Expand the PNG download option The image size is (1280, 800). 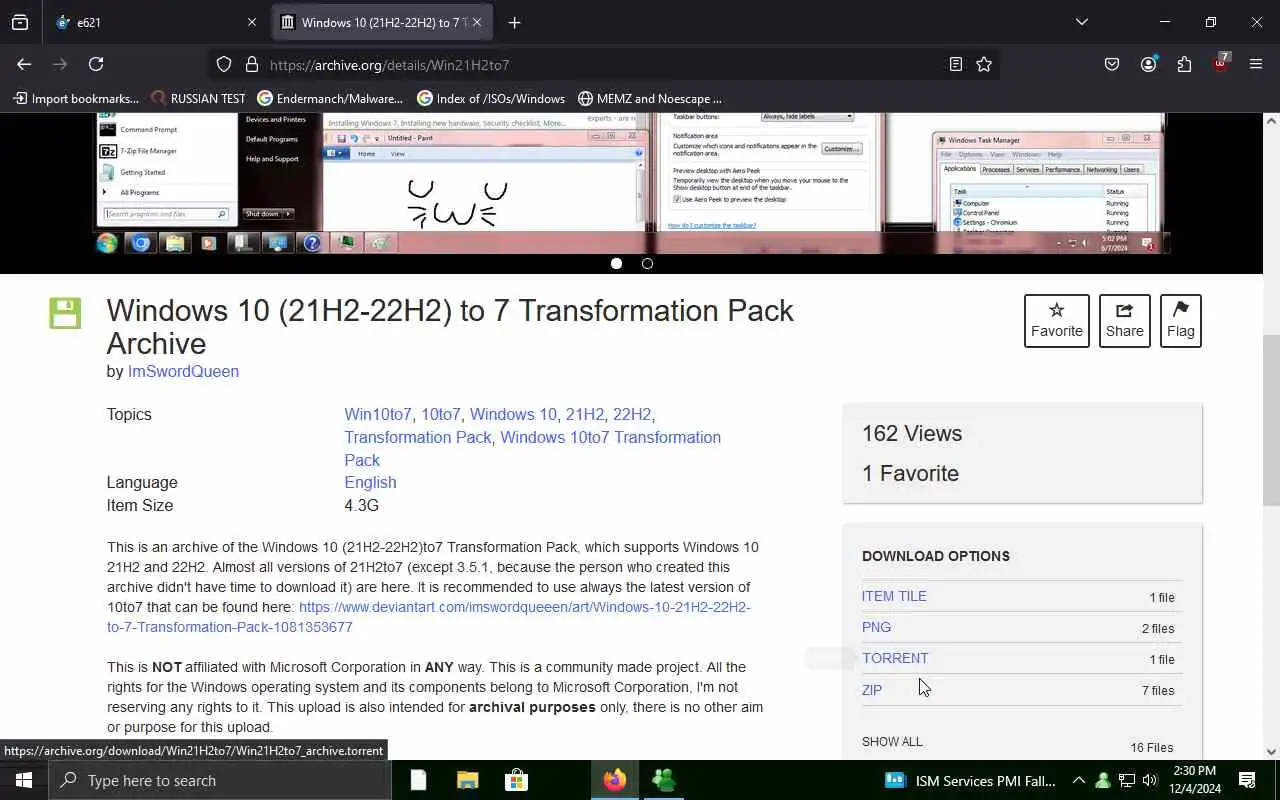point(876,627)
